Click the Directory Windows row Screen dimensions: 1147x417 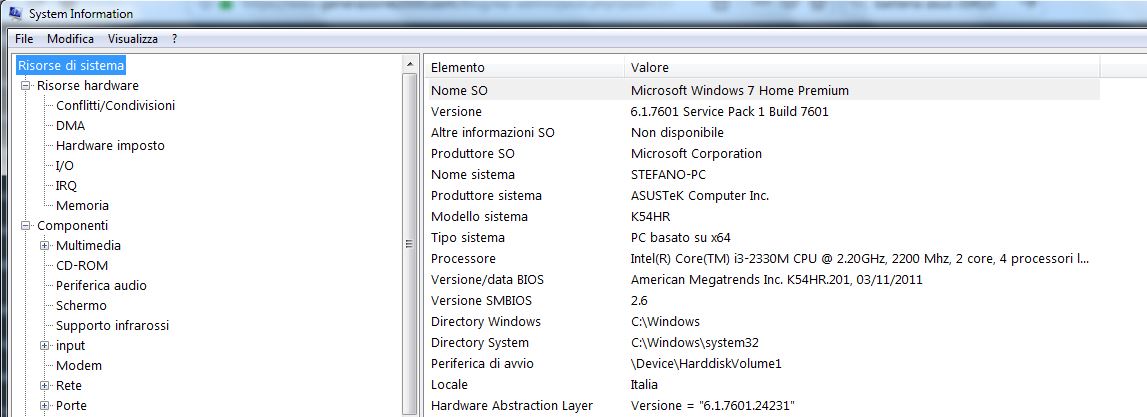click(x=762, y=322)
